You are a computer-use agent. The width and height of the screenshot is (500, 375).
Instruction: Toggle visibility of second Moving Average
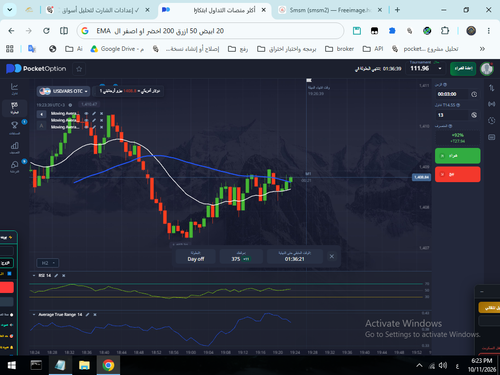coord(86,120)
